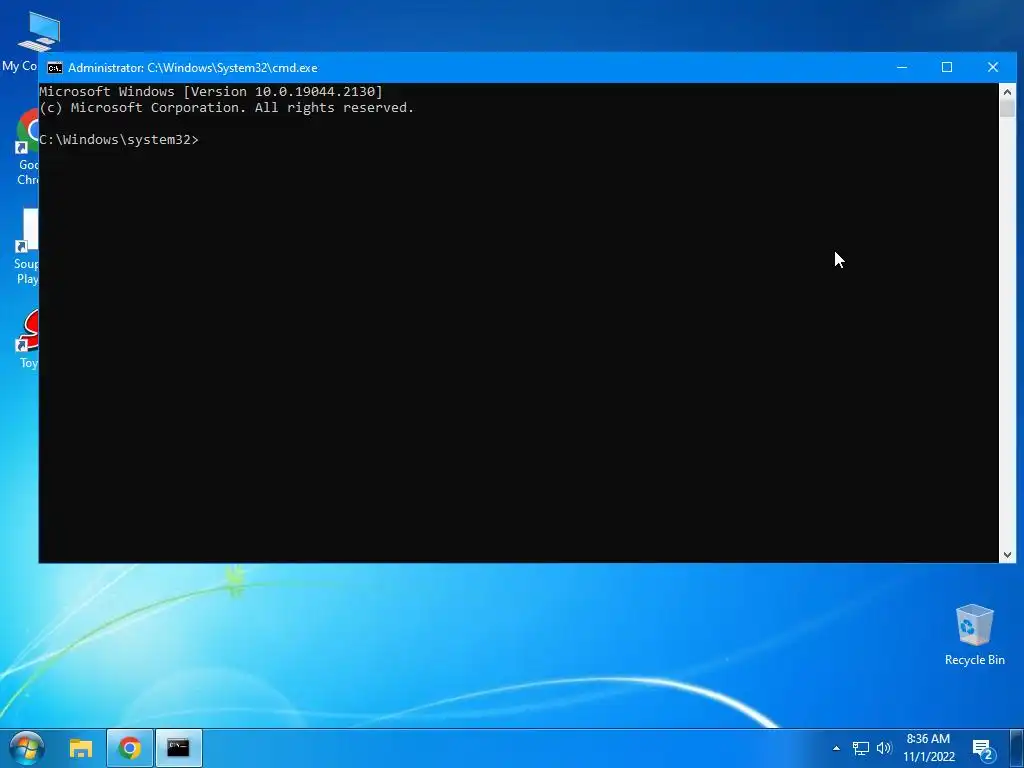Image resolution: width=1024 pixels, height=768 pixels.
Task: Click the 'Administrator: C:\Windows\System32\cmd.exe' title text
Action: (x=193, y=68)
